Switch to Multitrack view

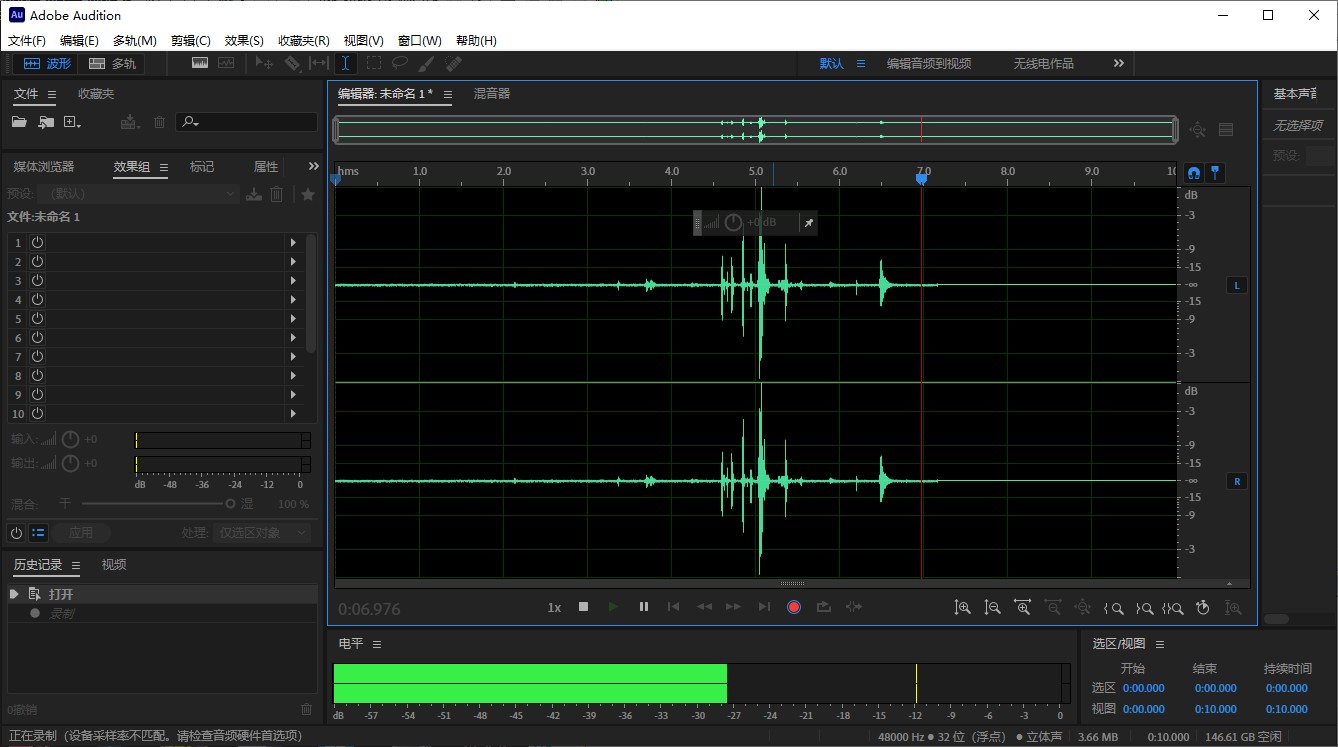click(113, 63)
